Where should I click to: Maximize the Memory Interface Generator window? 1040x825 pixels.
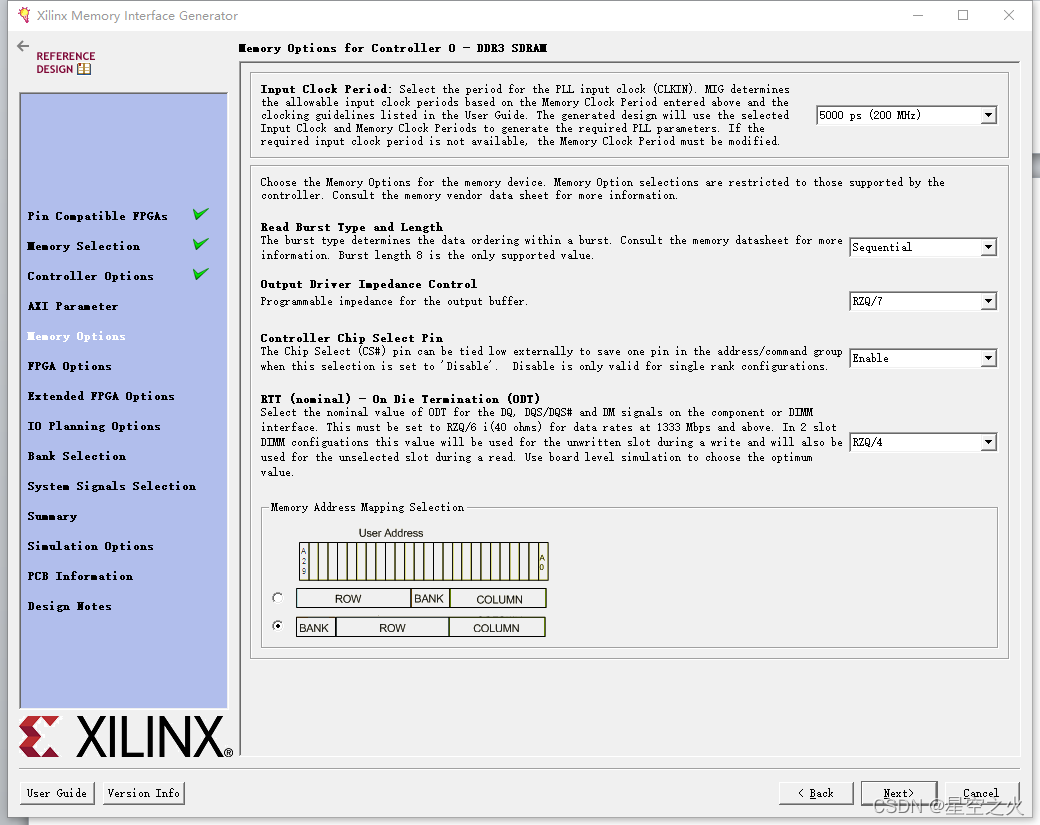(x=963, y=15)
